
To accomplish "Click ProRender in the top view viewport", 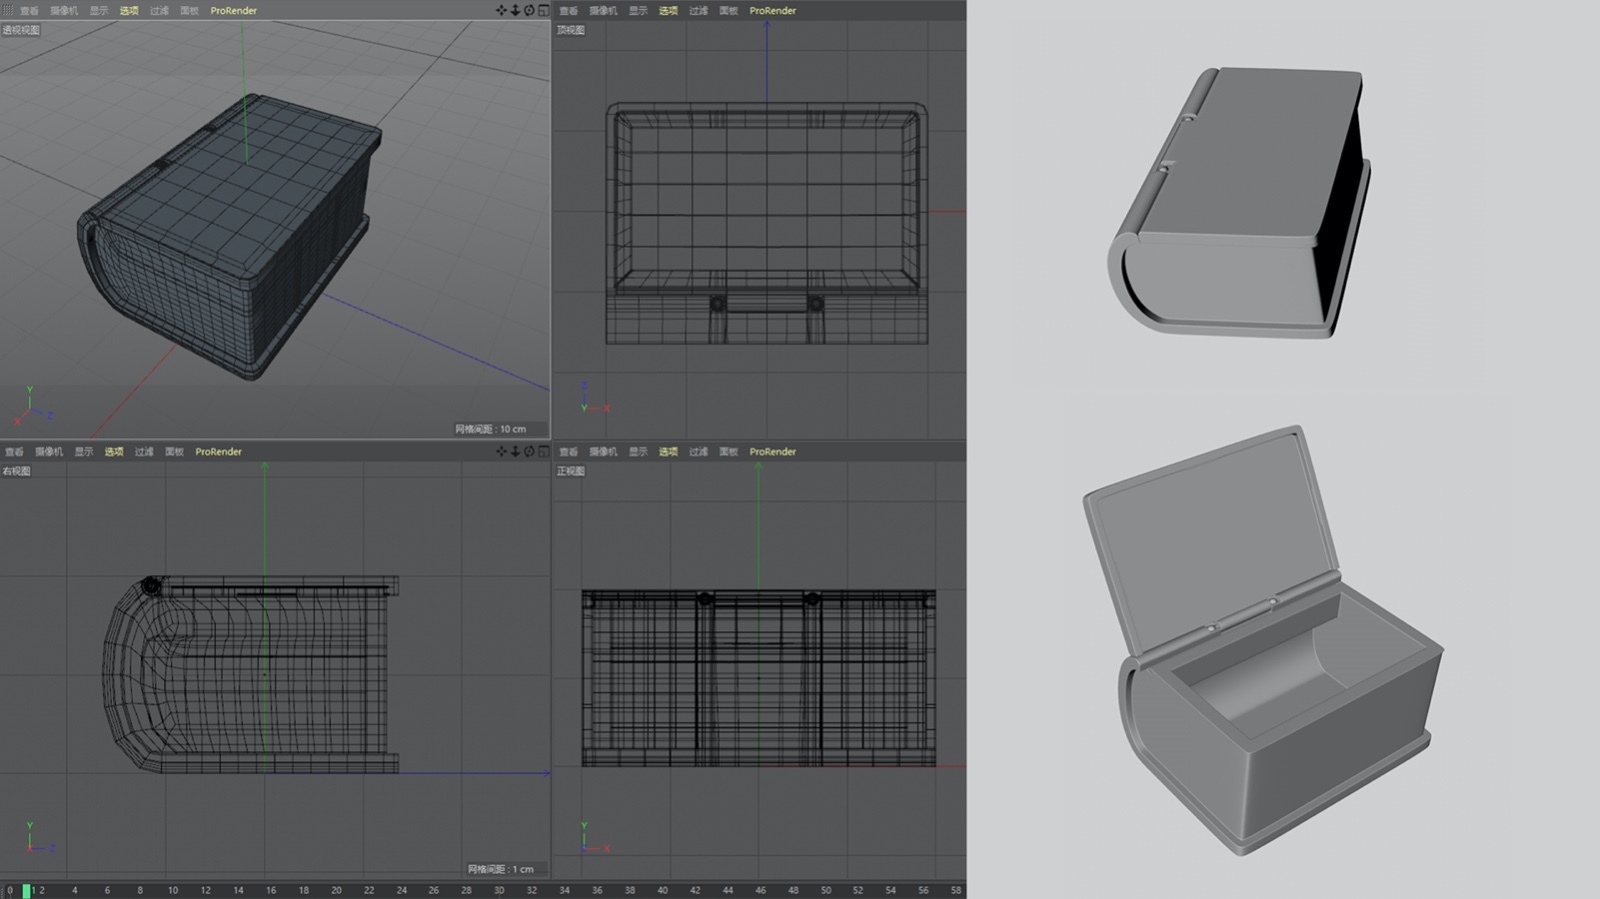I will (772, 10).
